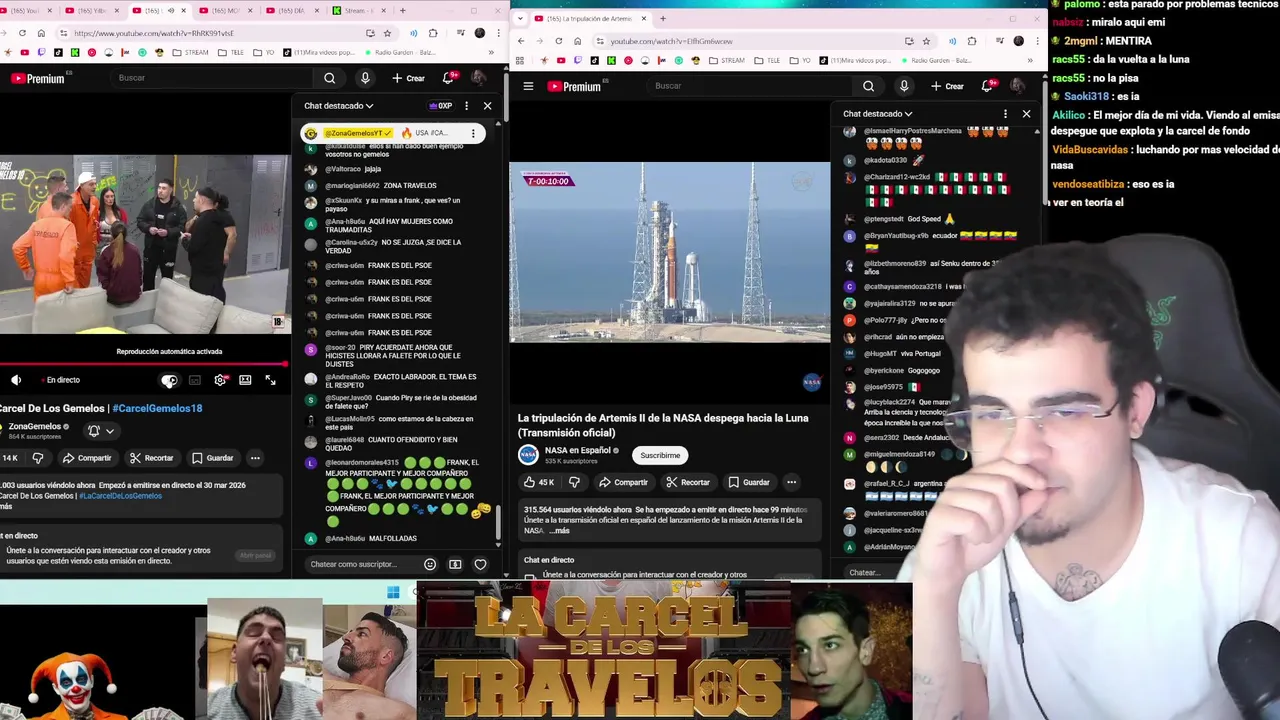This screenshot has height=720, width=1280.
Task: Click the left YouTube search box
Action: click(213, 78)
